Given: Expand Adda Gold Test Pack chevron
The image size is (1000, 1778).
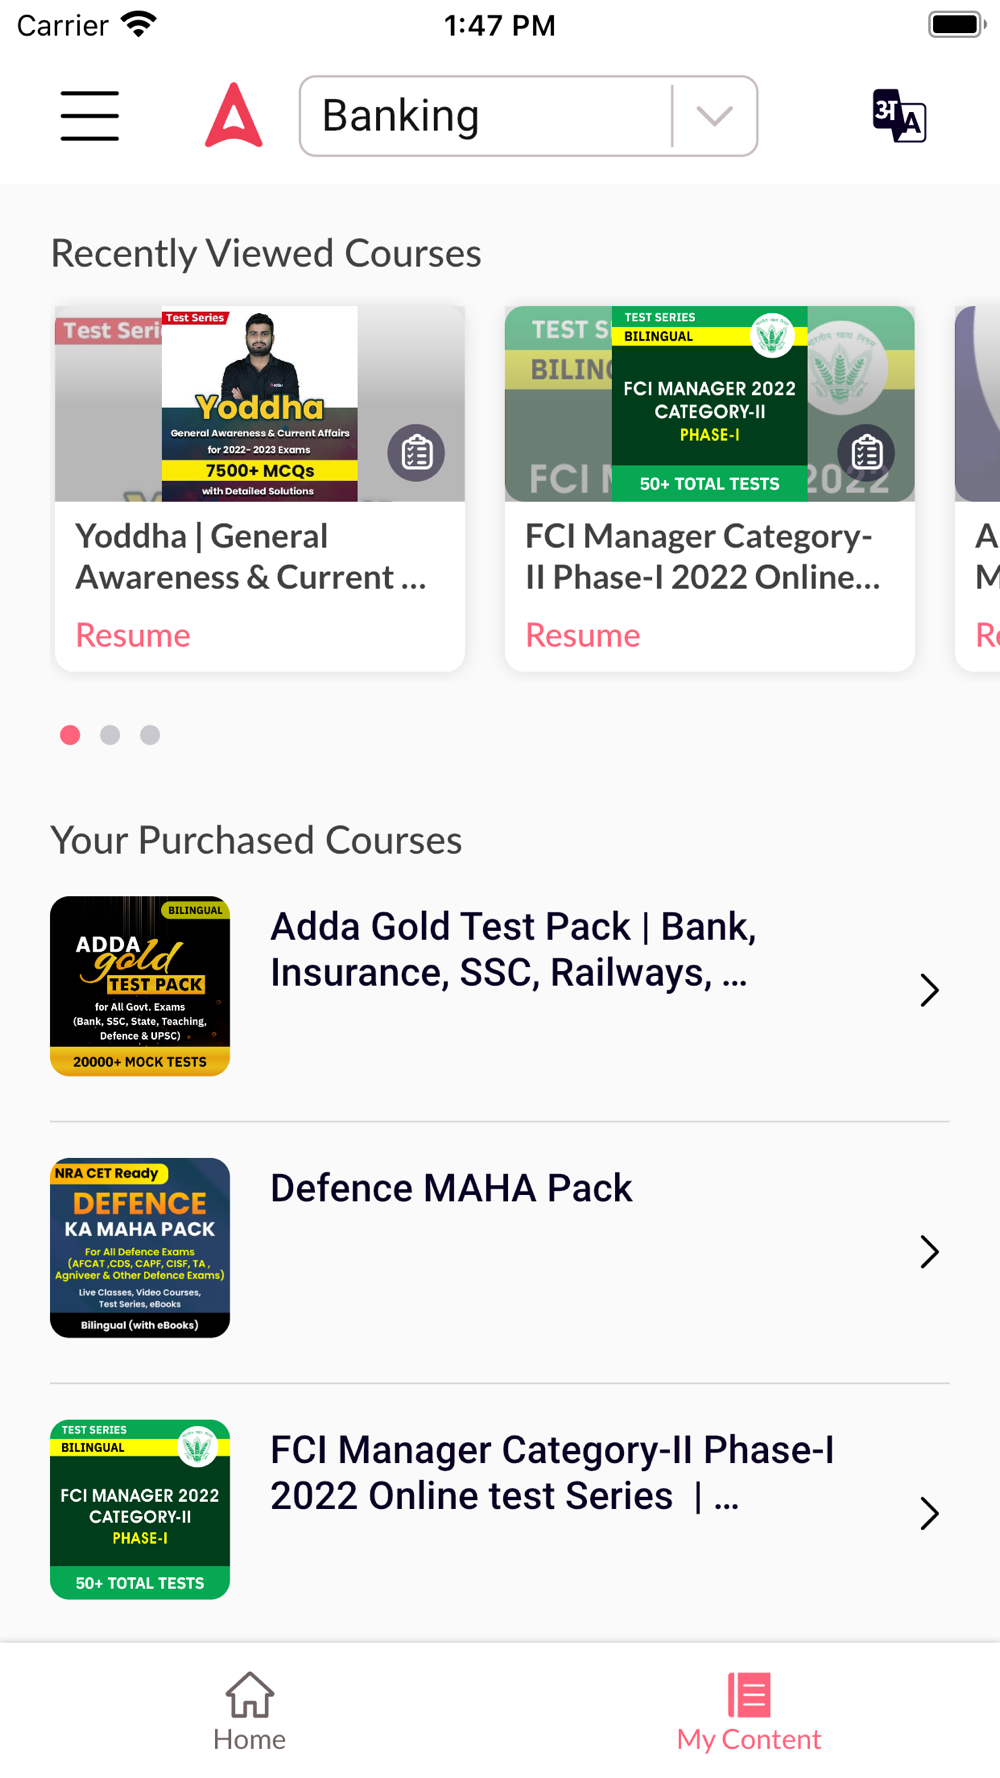Looking at the screenshot, I should pyautogui.click(x=929, y=990).
